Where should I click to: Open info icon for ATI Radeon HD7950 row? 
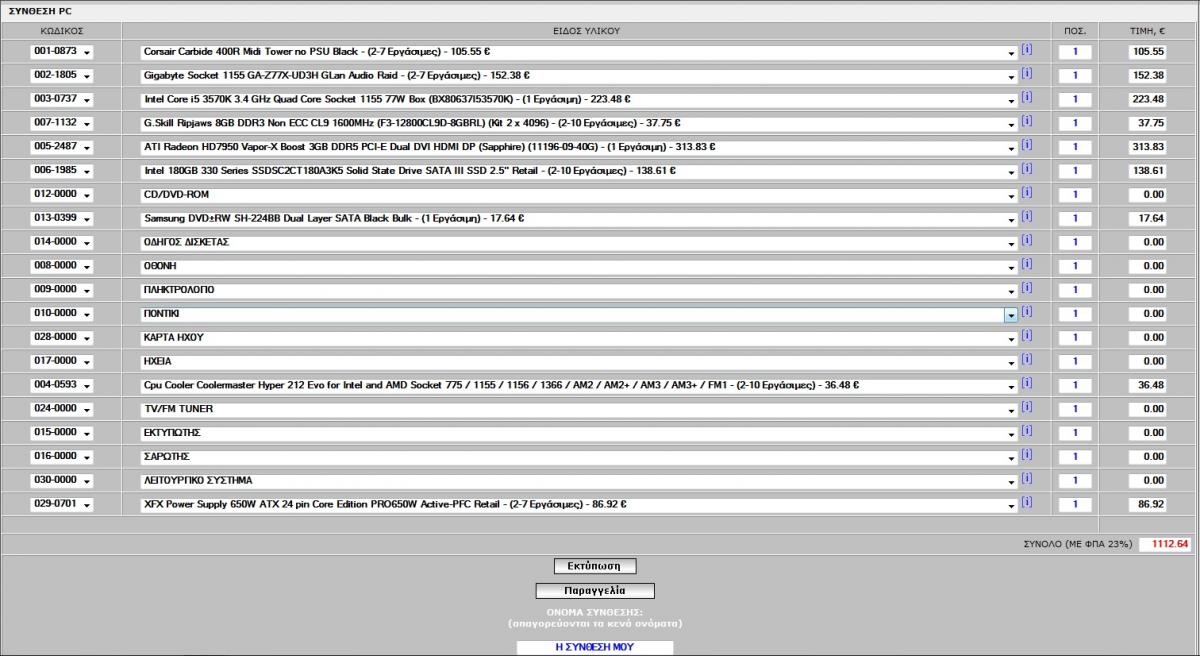point(1026,146)
